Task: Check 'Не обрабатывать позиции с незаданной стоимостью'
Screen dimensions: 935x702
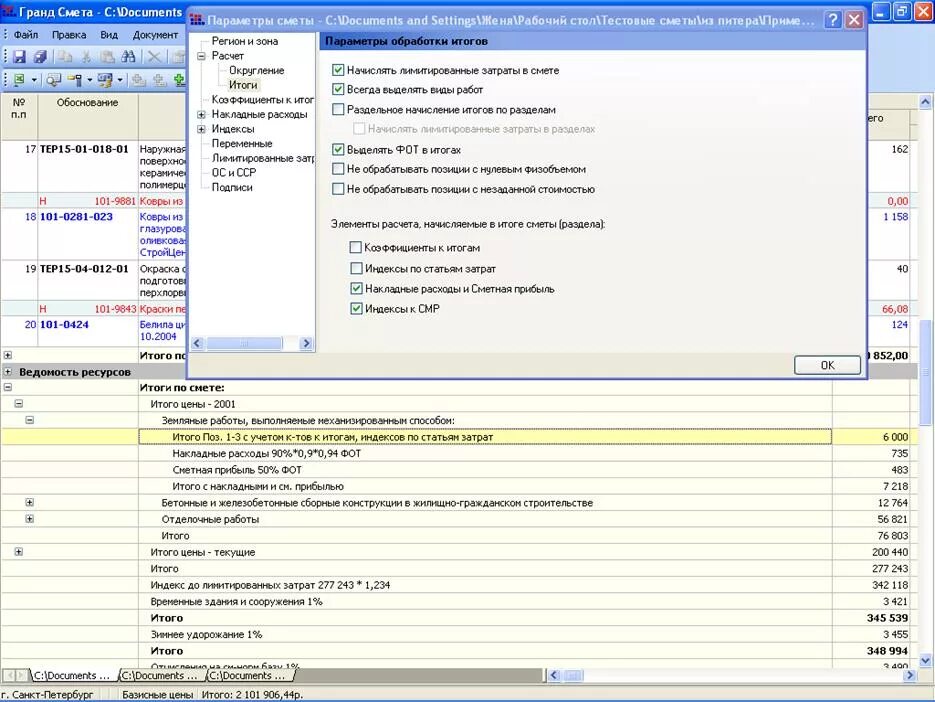Action: tap(338, 189)
